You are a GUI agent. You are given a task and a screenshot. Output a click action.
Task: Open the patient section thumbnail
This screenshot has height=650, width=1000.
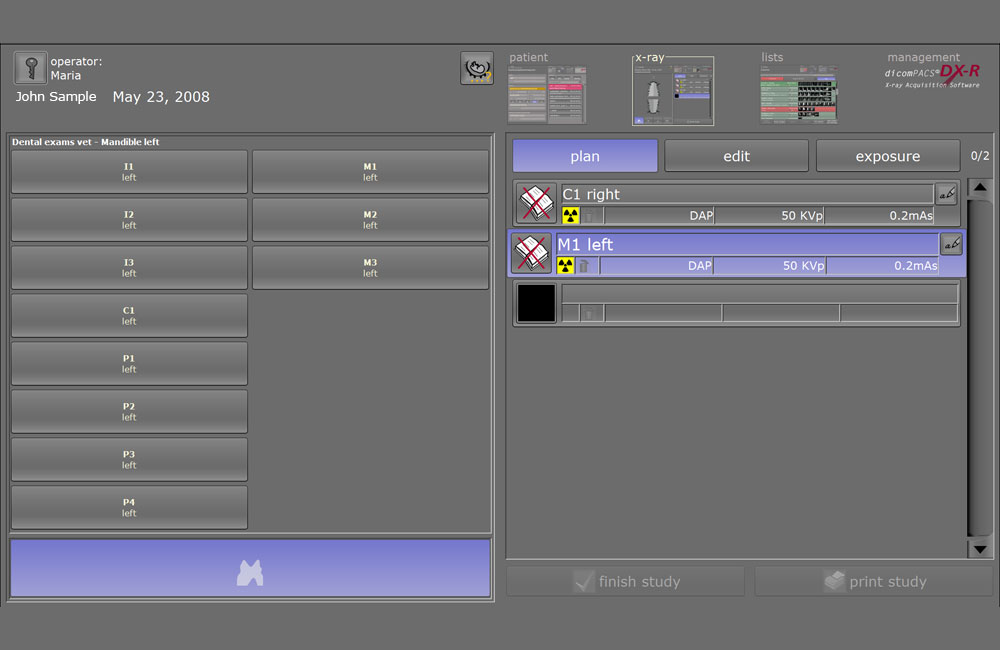[x=546, y=95]
